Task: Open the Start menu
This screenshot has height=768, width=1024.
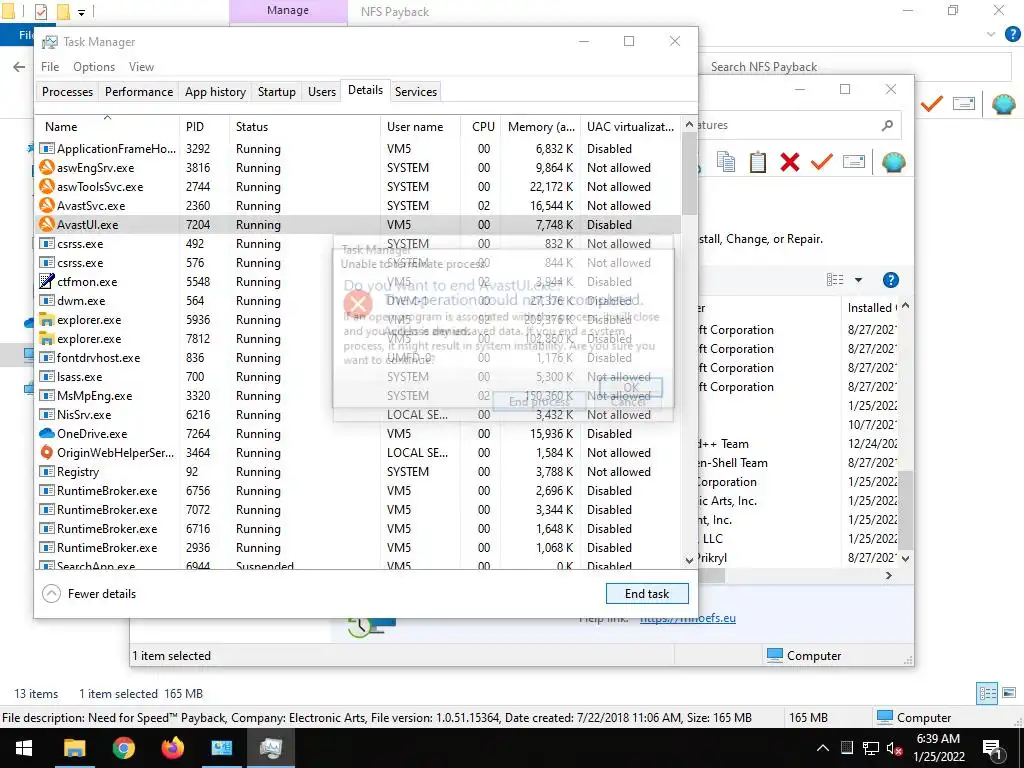Action: [x=24, y=748]
